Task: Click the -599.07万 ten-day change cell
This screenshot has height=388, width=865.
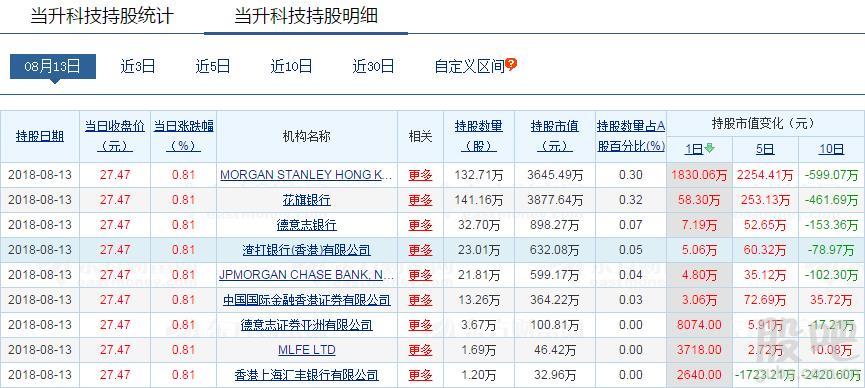Action: (831, 175)
